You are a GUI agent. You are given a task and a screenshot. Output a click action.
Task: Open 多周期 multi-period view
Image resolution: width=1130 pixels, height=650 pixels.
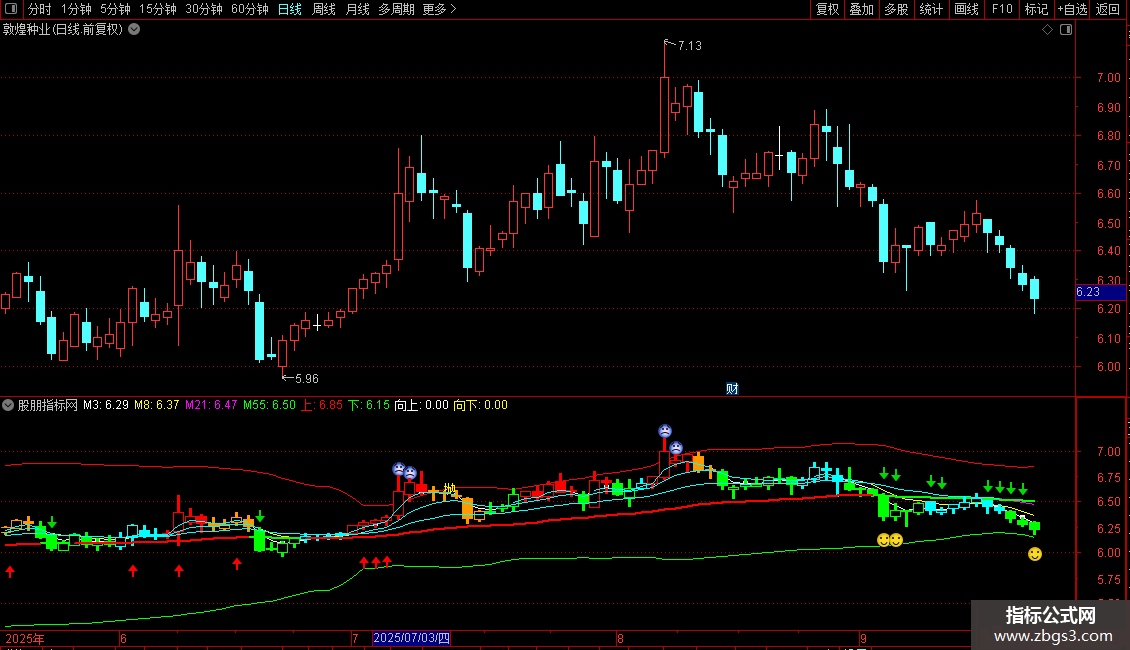pyautogui.click(x=396, y=9)
